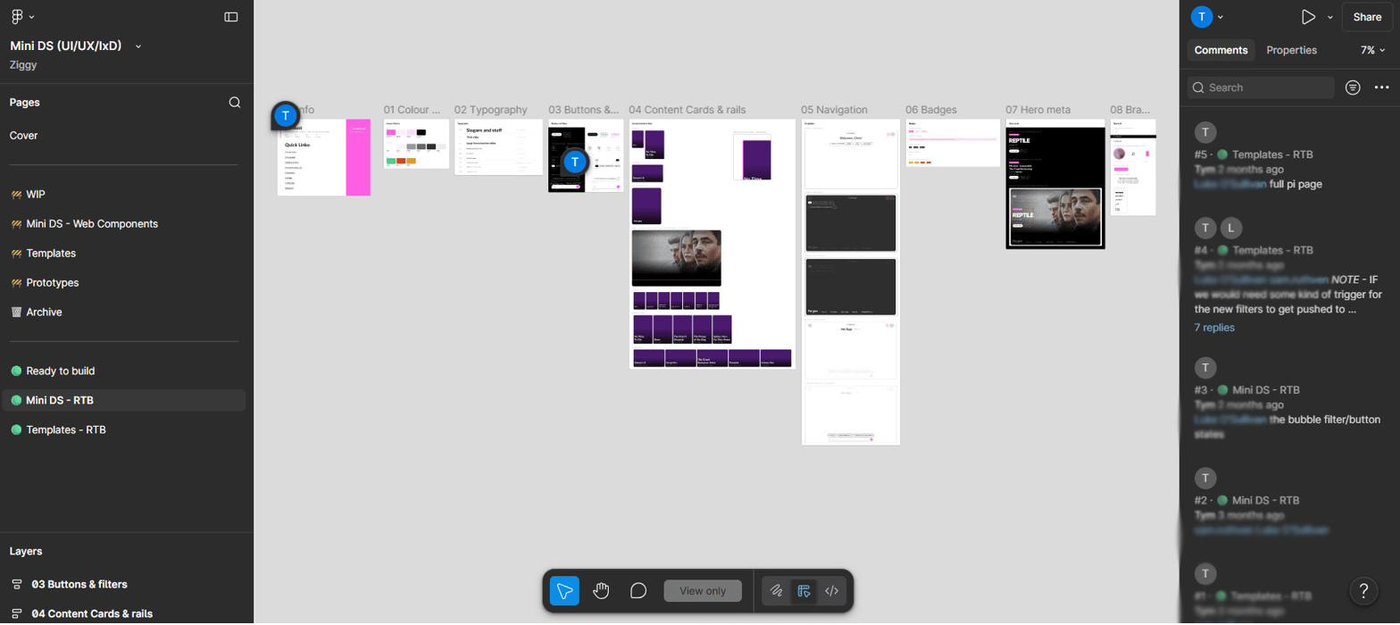Open the 7 replies link

click(x=1214, y=328)
